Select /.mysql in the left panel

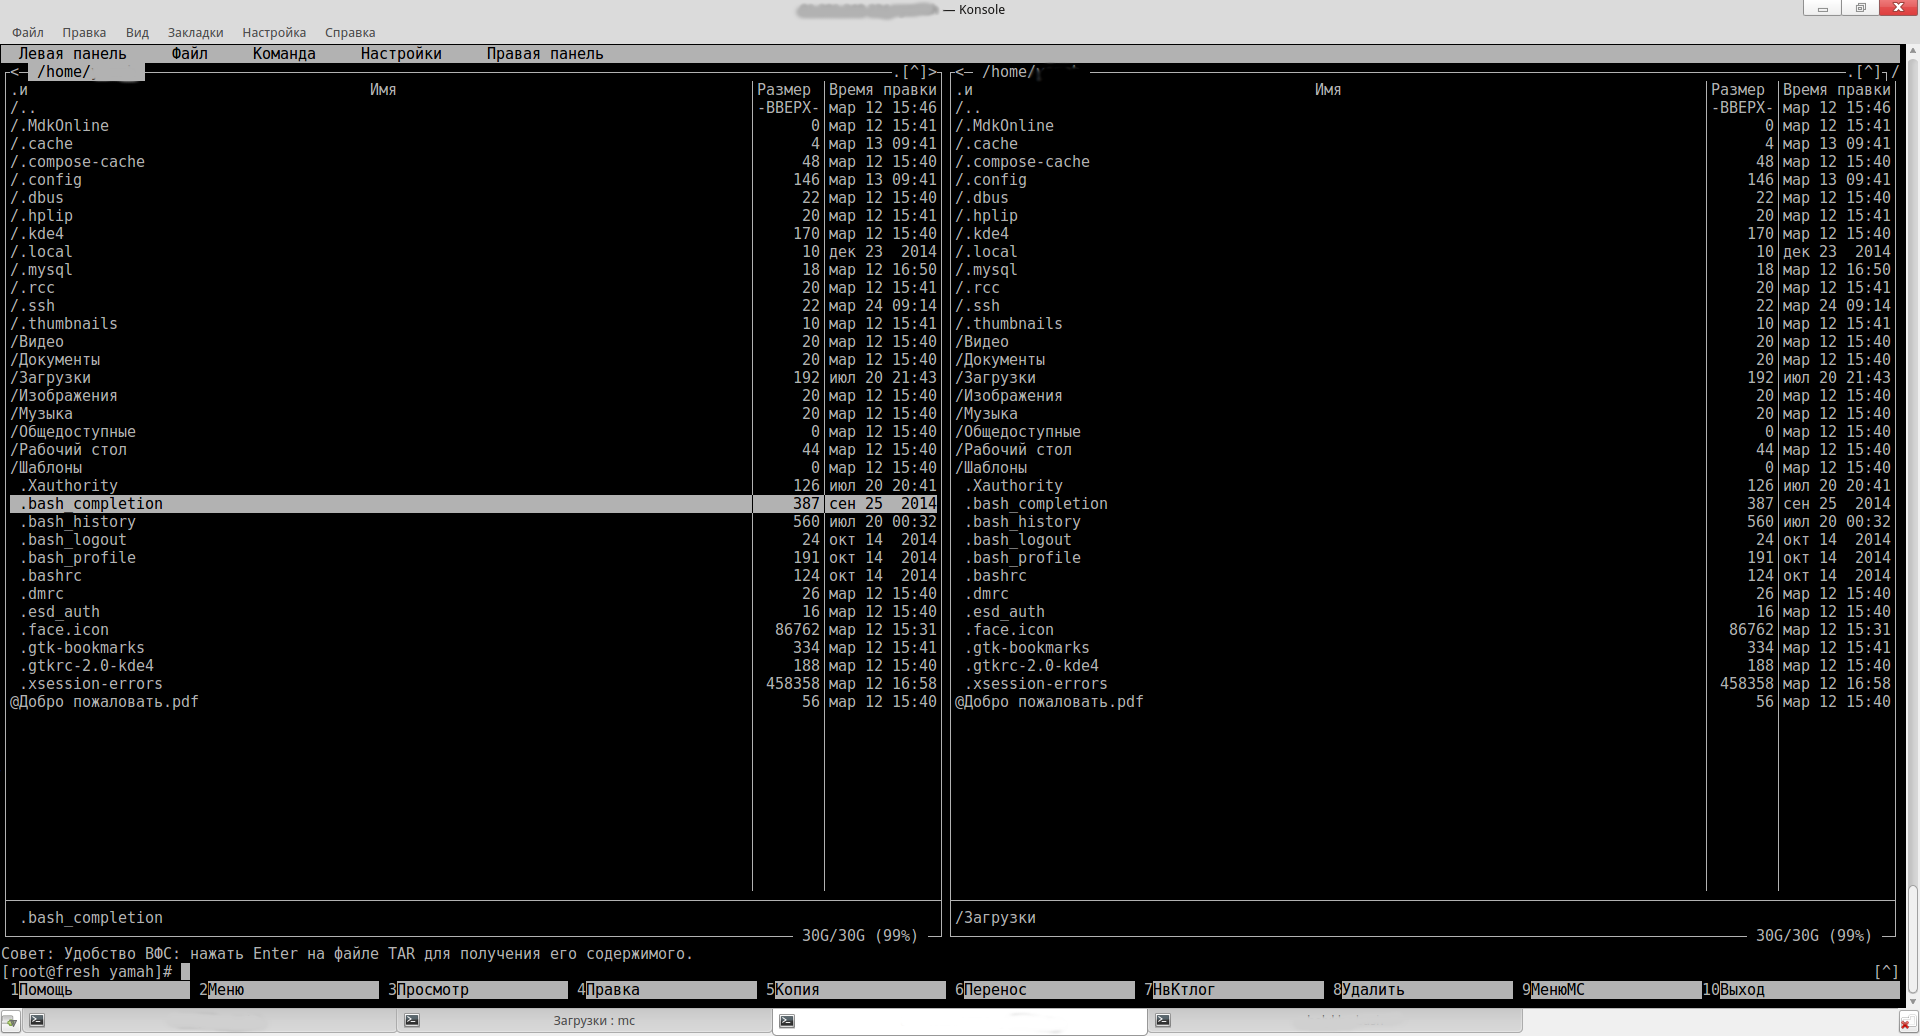[x=473, y=270]
